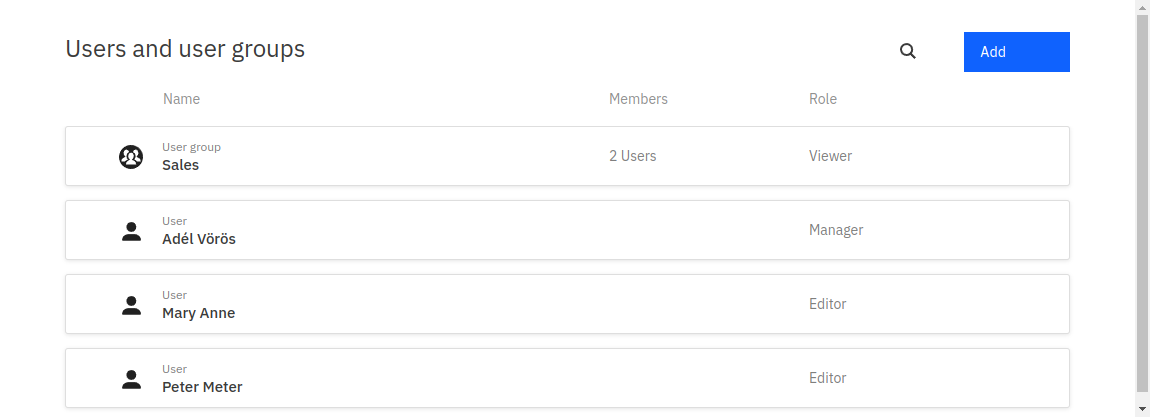Click the vertical scrollbar thumb
This screenshot has height=417, width=1150.
1142,200
